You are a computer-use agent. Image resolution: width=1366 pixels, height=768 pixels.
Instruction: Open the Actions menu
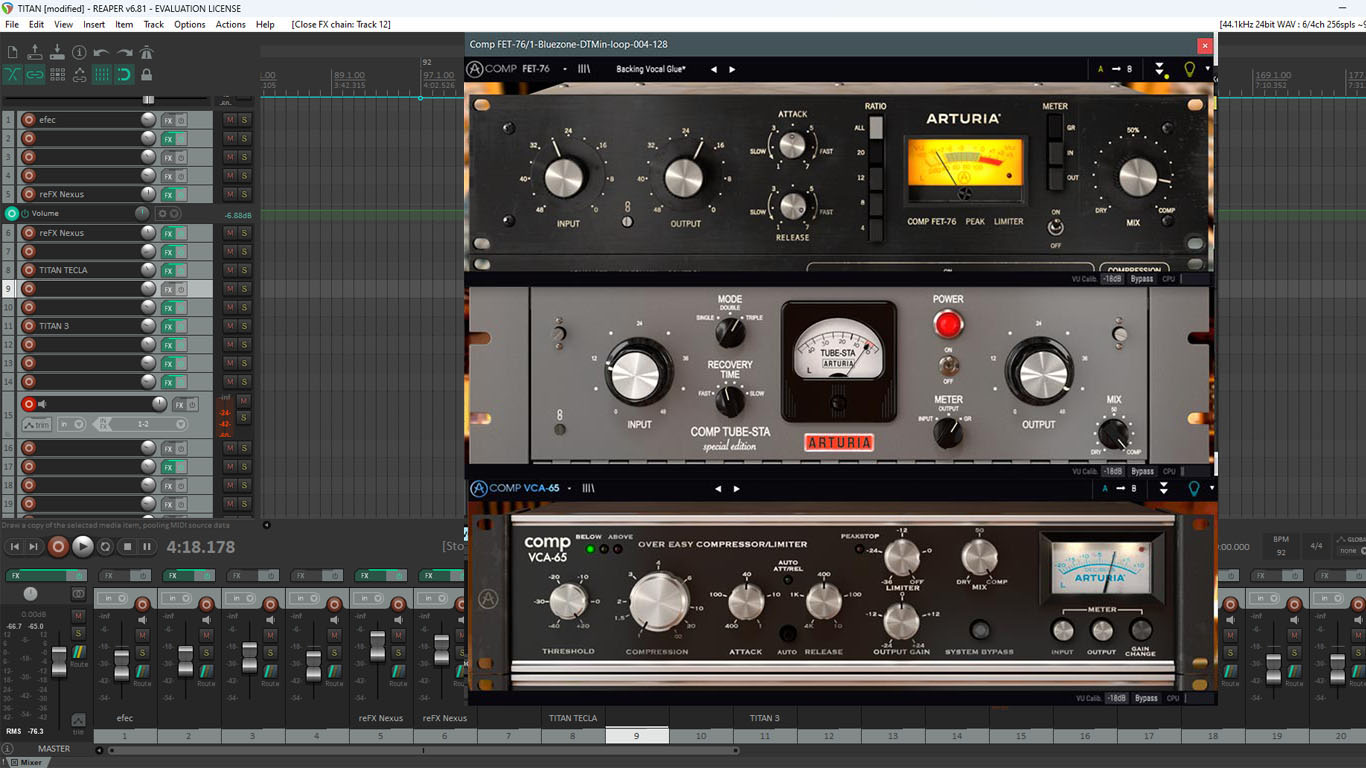[230, 24]
